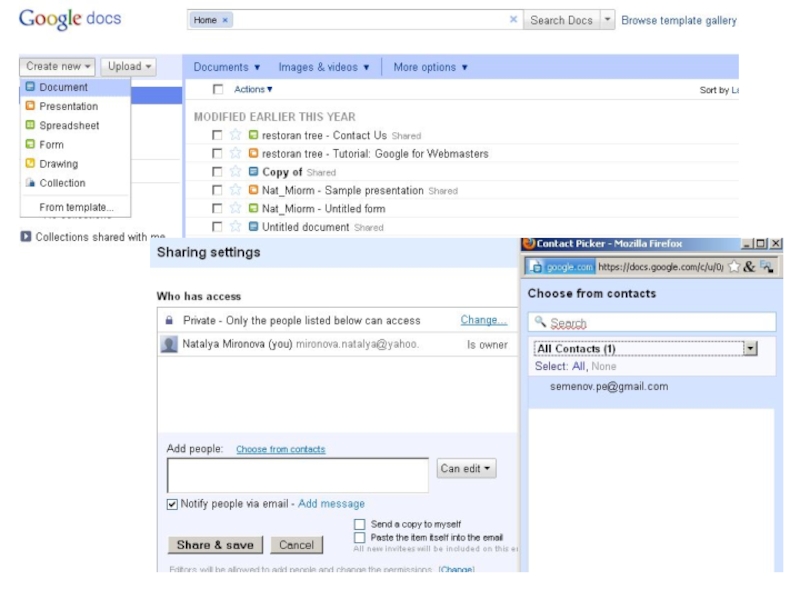Open the 'All Contacts (1)' combo box
Image resolution: width=800 pixels, height=600 pixels.
pyautogui.click(x=645, y=348)
